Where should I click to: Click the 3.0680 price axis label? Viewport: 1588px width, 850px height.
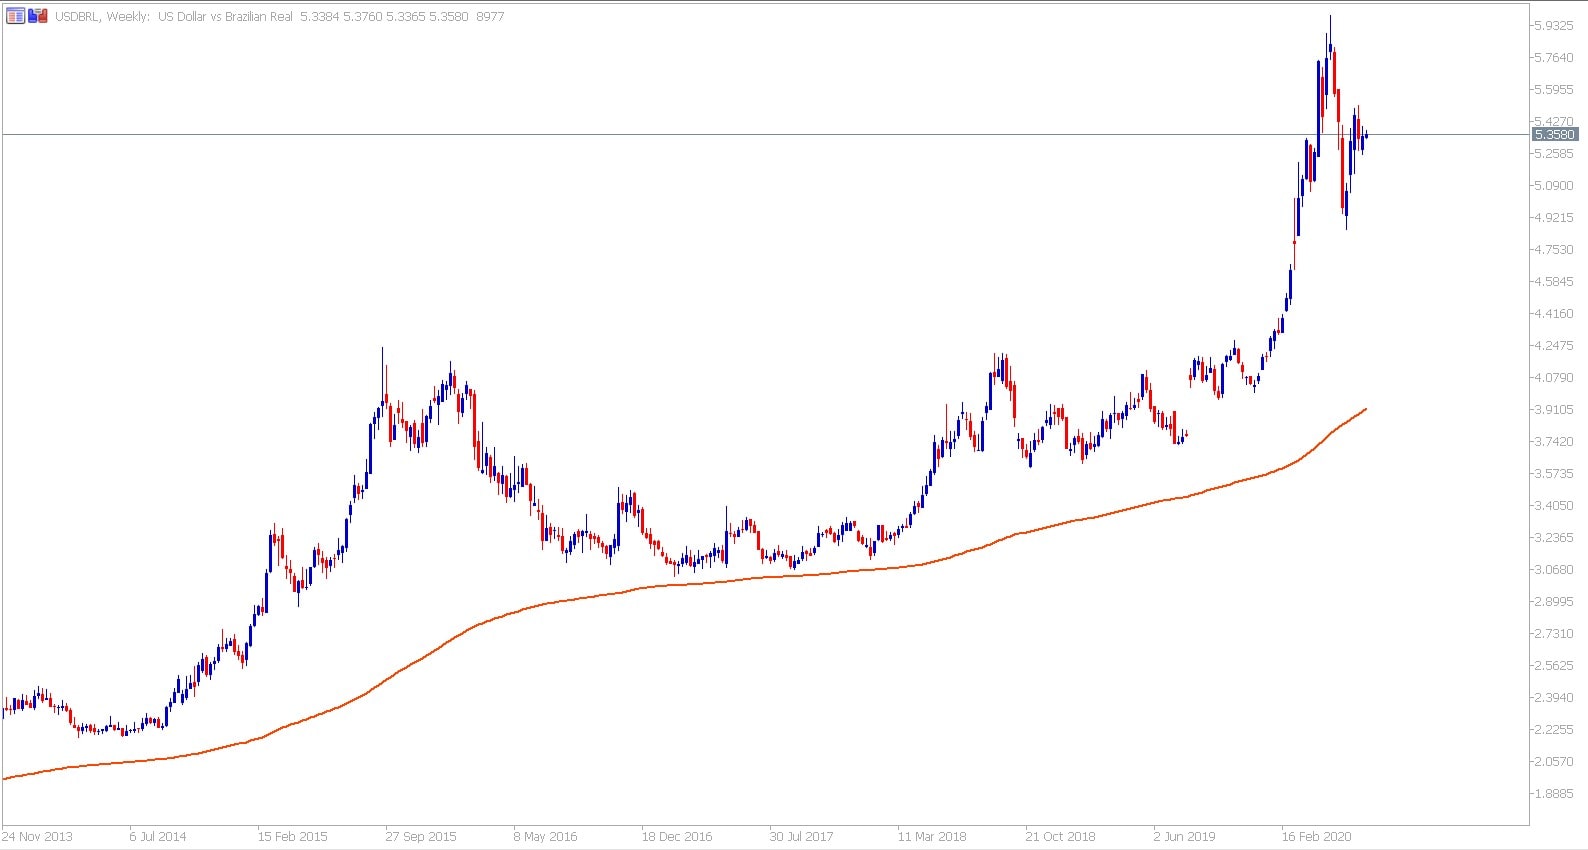[1553, 570]
